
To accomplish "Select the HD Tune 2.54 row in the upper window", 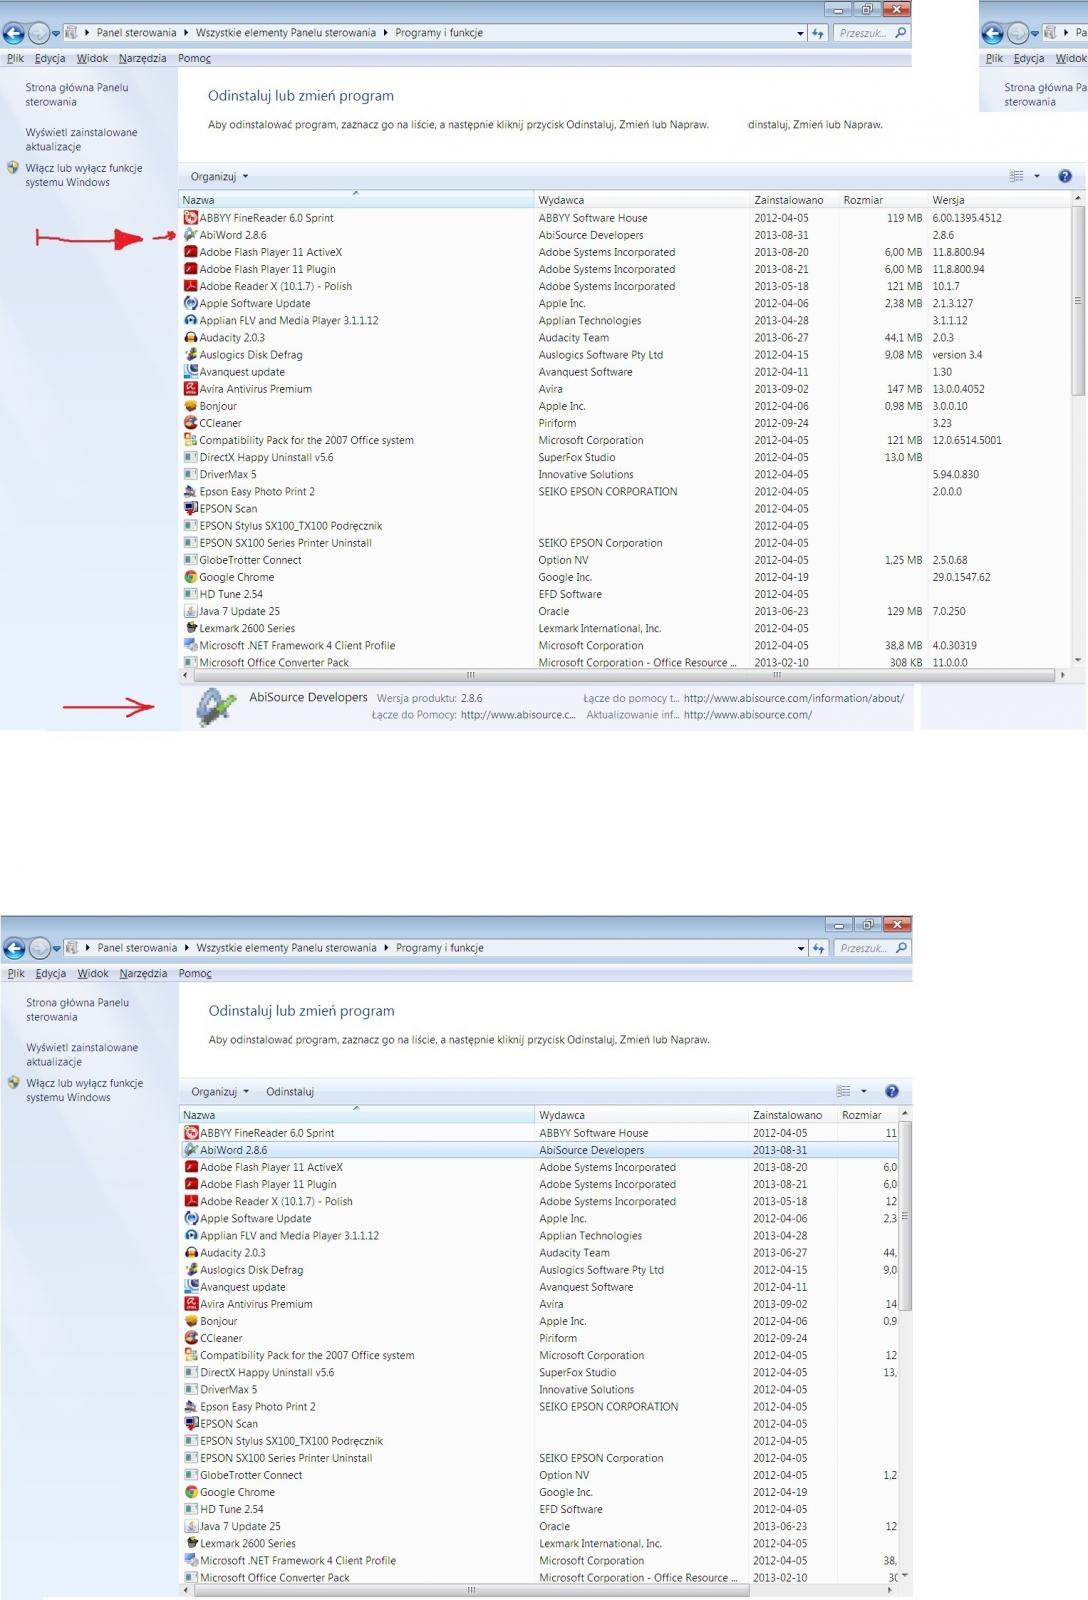I will point(625,594).
